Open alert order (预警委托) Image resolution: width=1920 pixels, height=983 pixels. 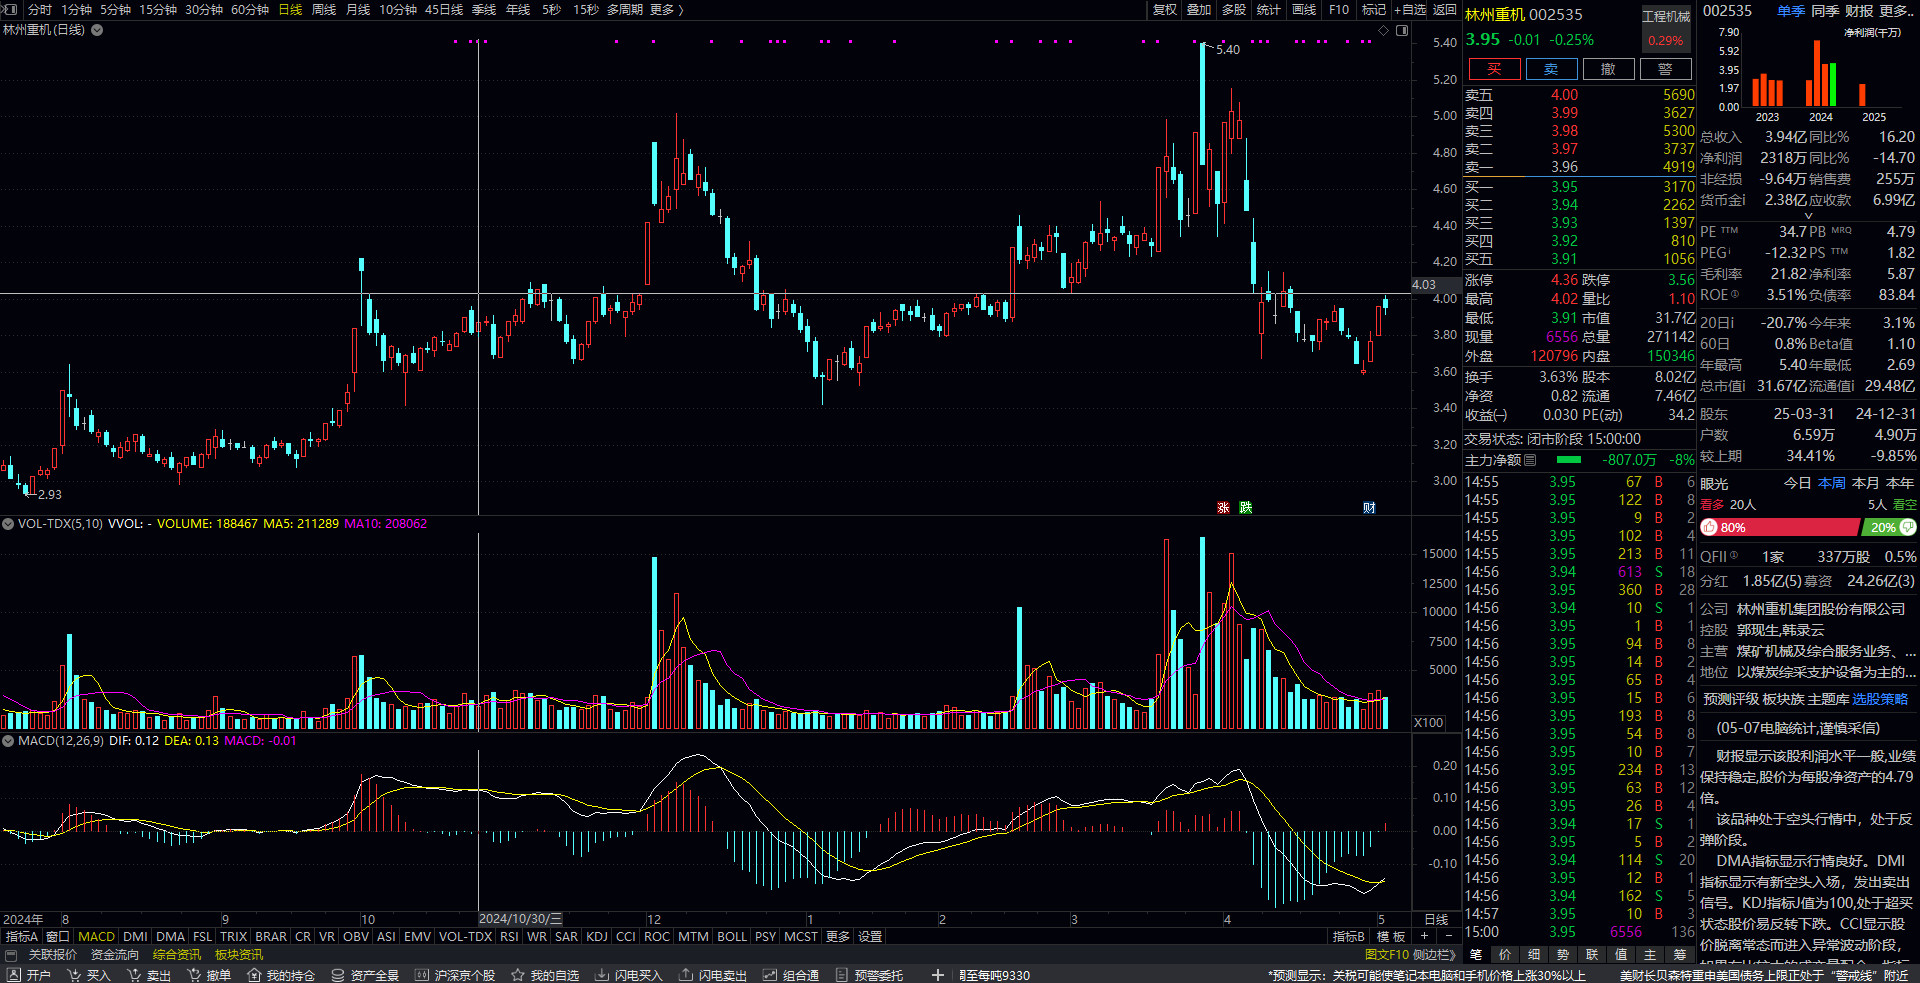point(869,975)
